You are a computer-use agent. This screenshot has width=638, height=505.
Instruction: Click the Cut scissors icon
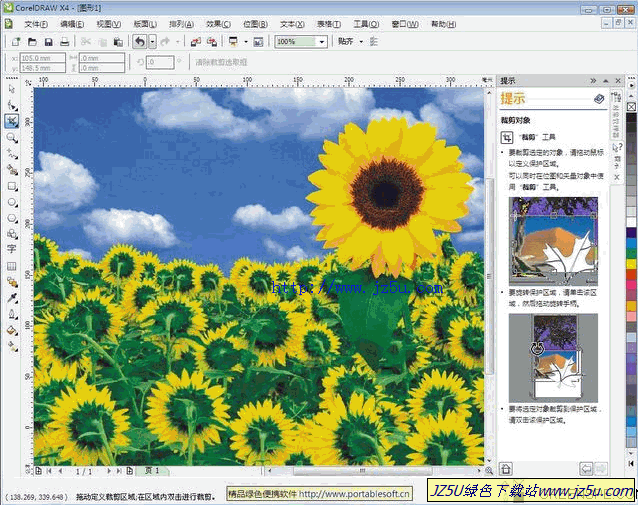86,42
